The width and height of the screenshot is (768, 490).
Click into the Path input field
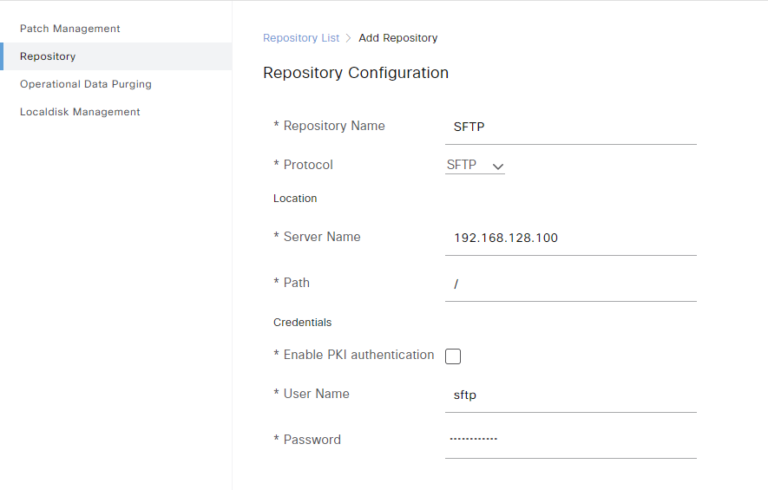click(570, 285)
